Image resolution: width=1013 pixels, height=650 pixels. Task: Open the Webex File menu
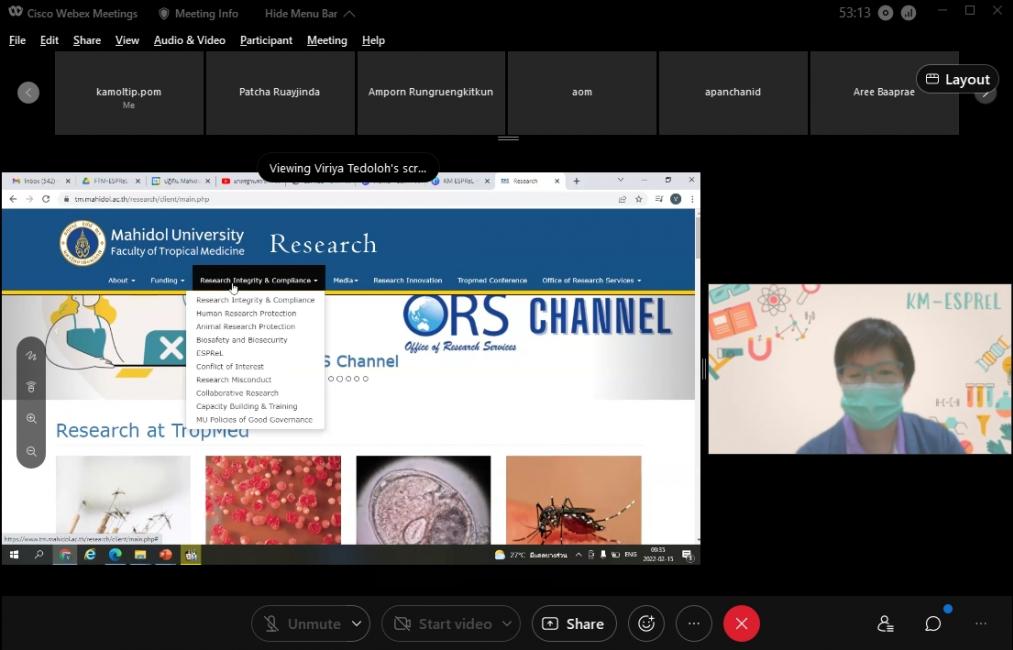point(17,40)
